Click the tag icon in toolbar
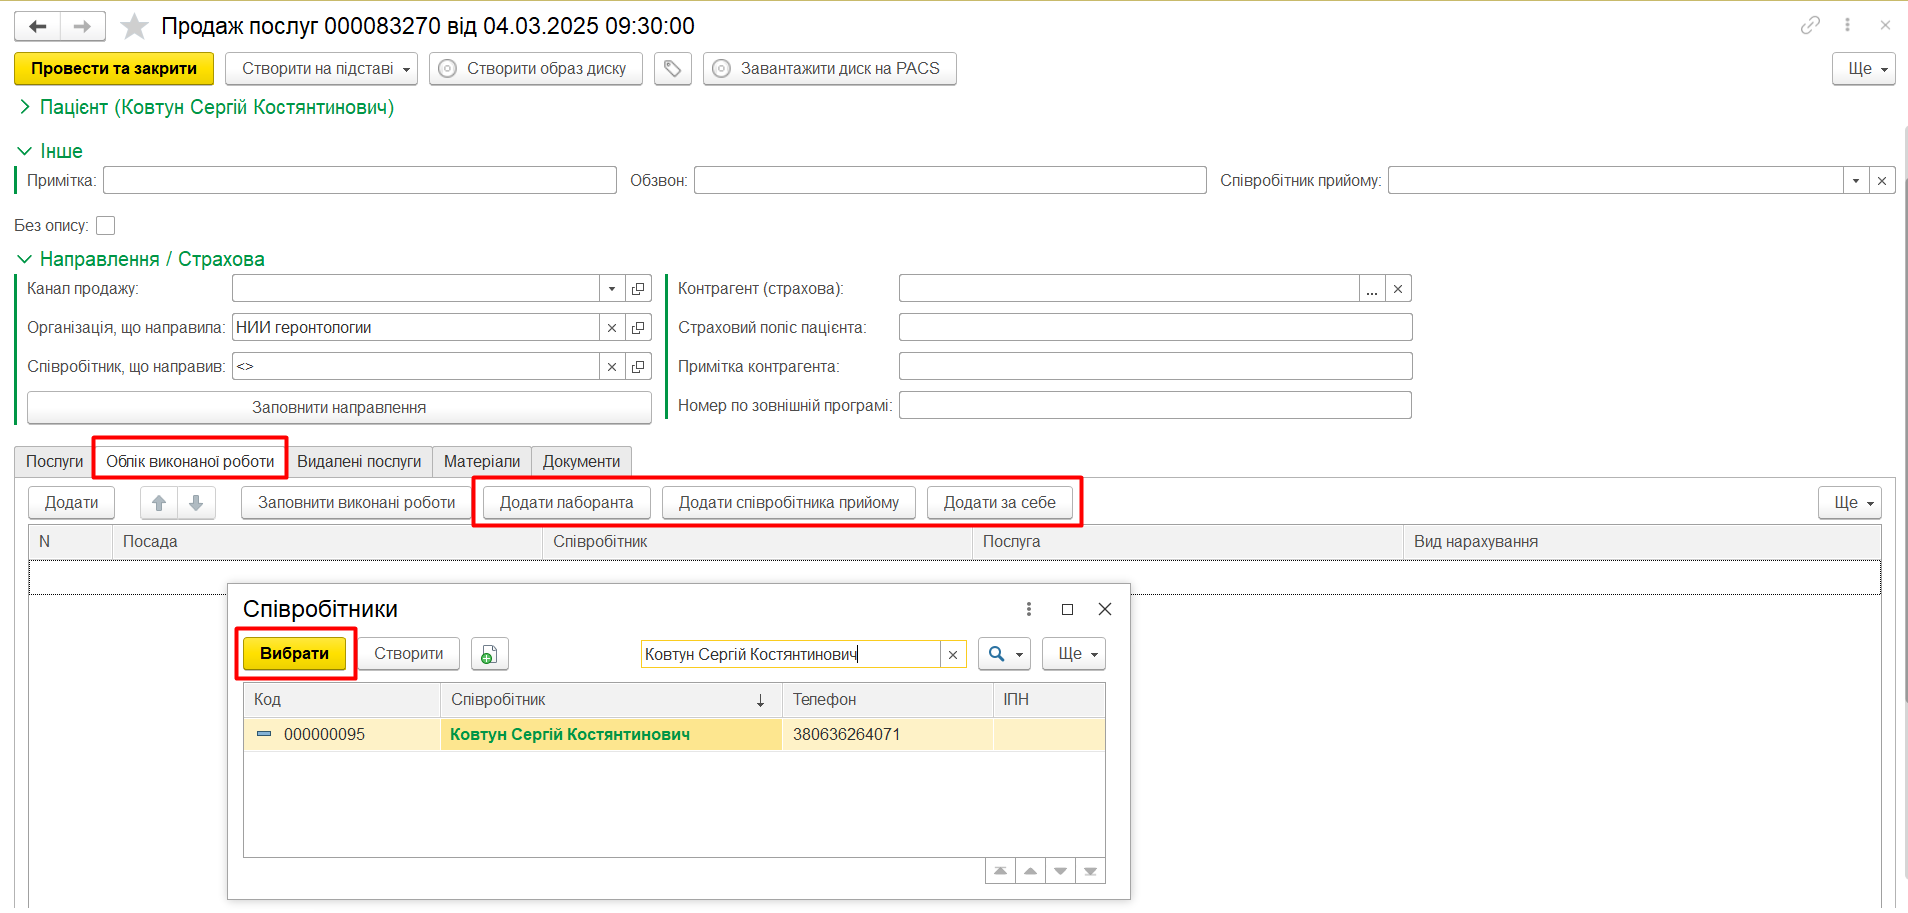 673,69
